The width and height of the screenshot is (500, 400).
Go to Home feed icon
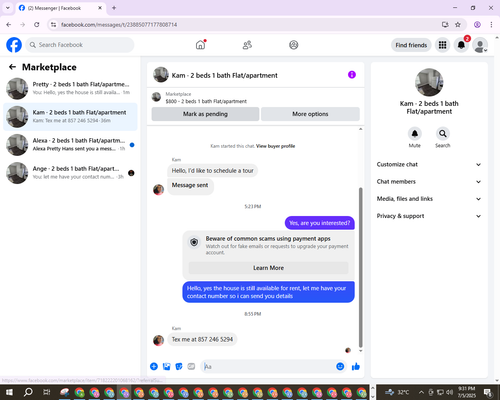click(x=200, y=45)
